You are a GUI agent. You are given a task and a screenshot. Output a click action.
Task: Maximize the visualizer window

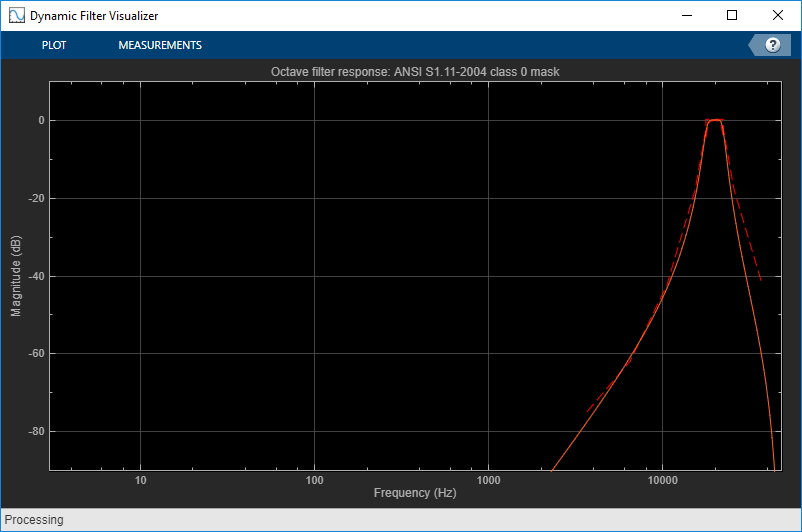pos(732,15)
